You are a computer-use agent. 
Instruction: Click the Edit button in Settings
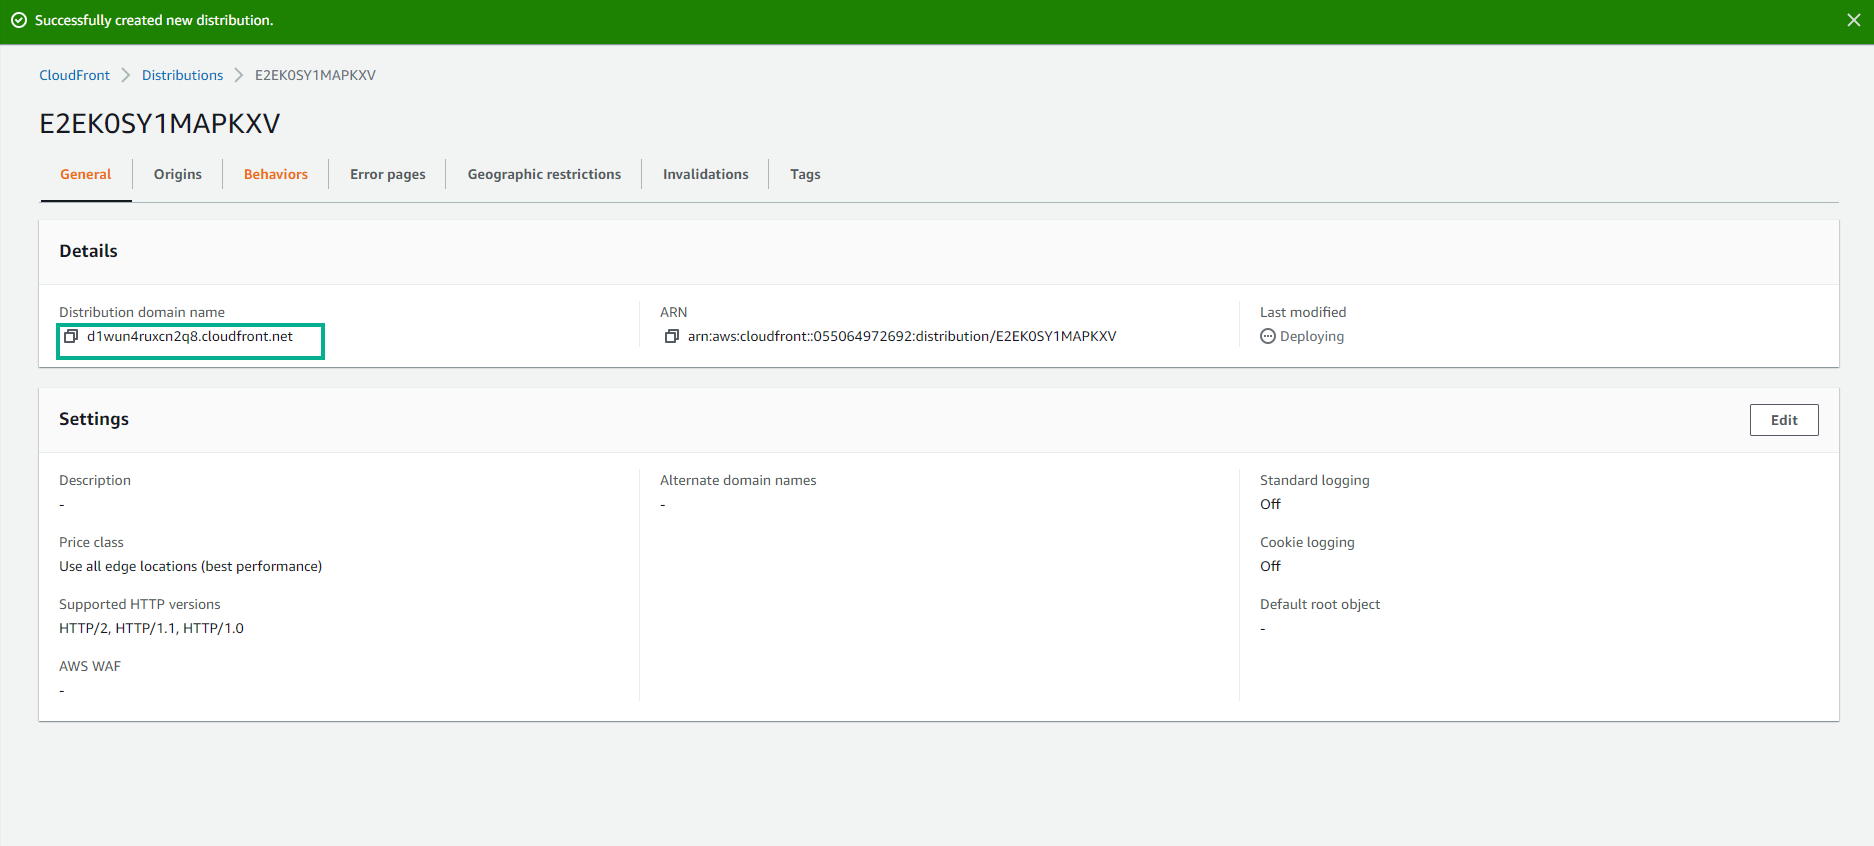tap(1784, 420)
